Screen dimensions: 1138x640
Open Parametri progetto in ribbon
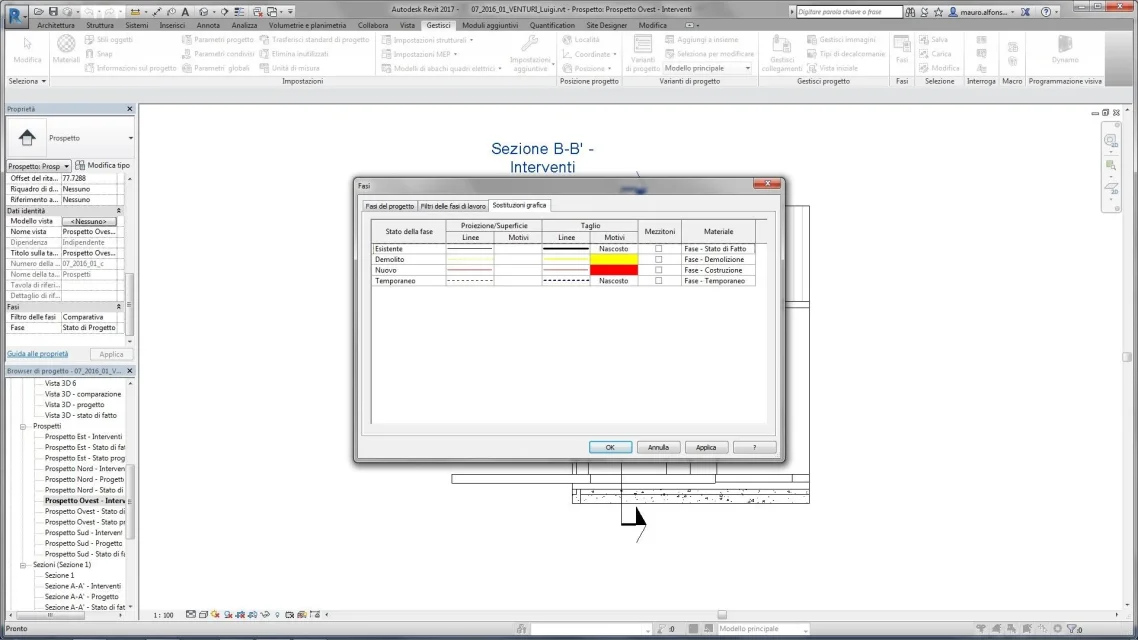tap(218, 40)
